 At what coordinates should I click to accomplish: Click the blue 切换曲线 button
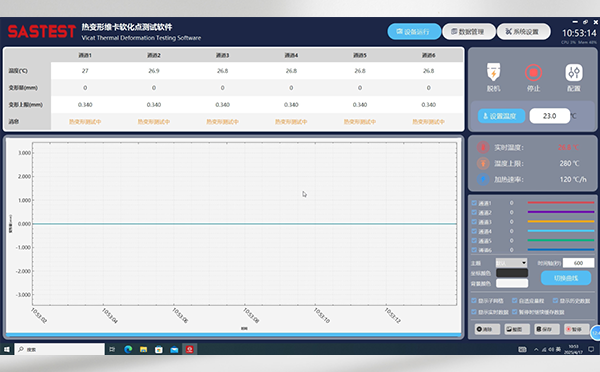point(566,278)
